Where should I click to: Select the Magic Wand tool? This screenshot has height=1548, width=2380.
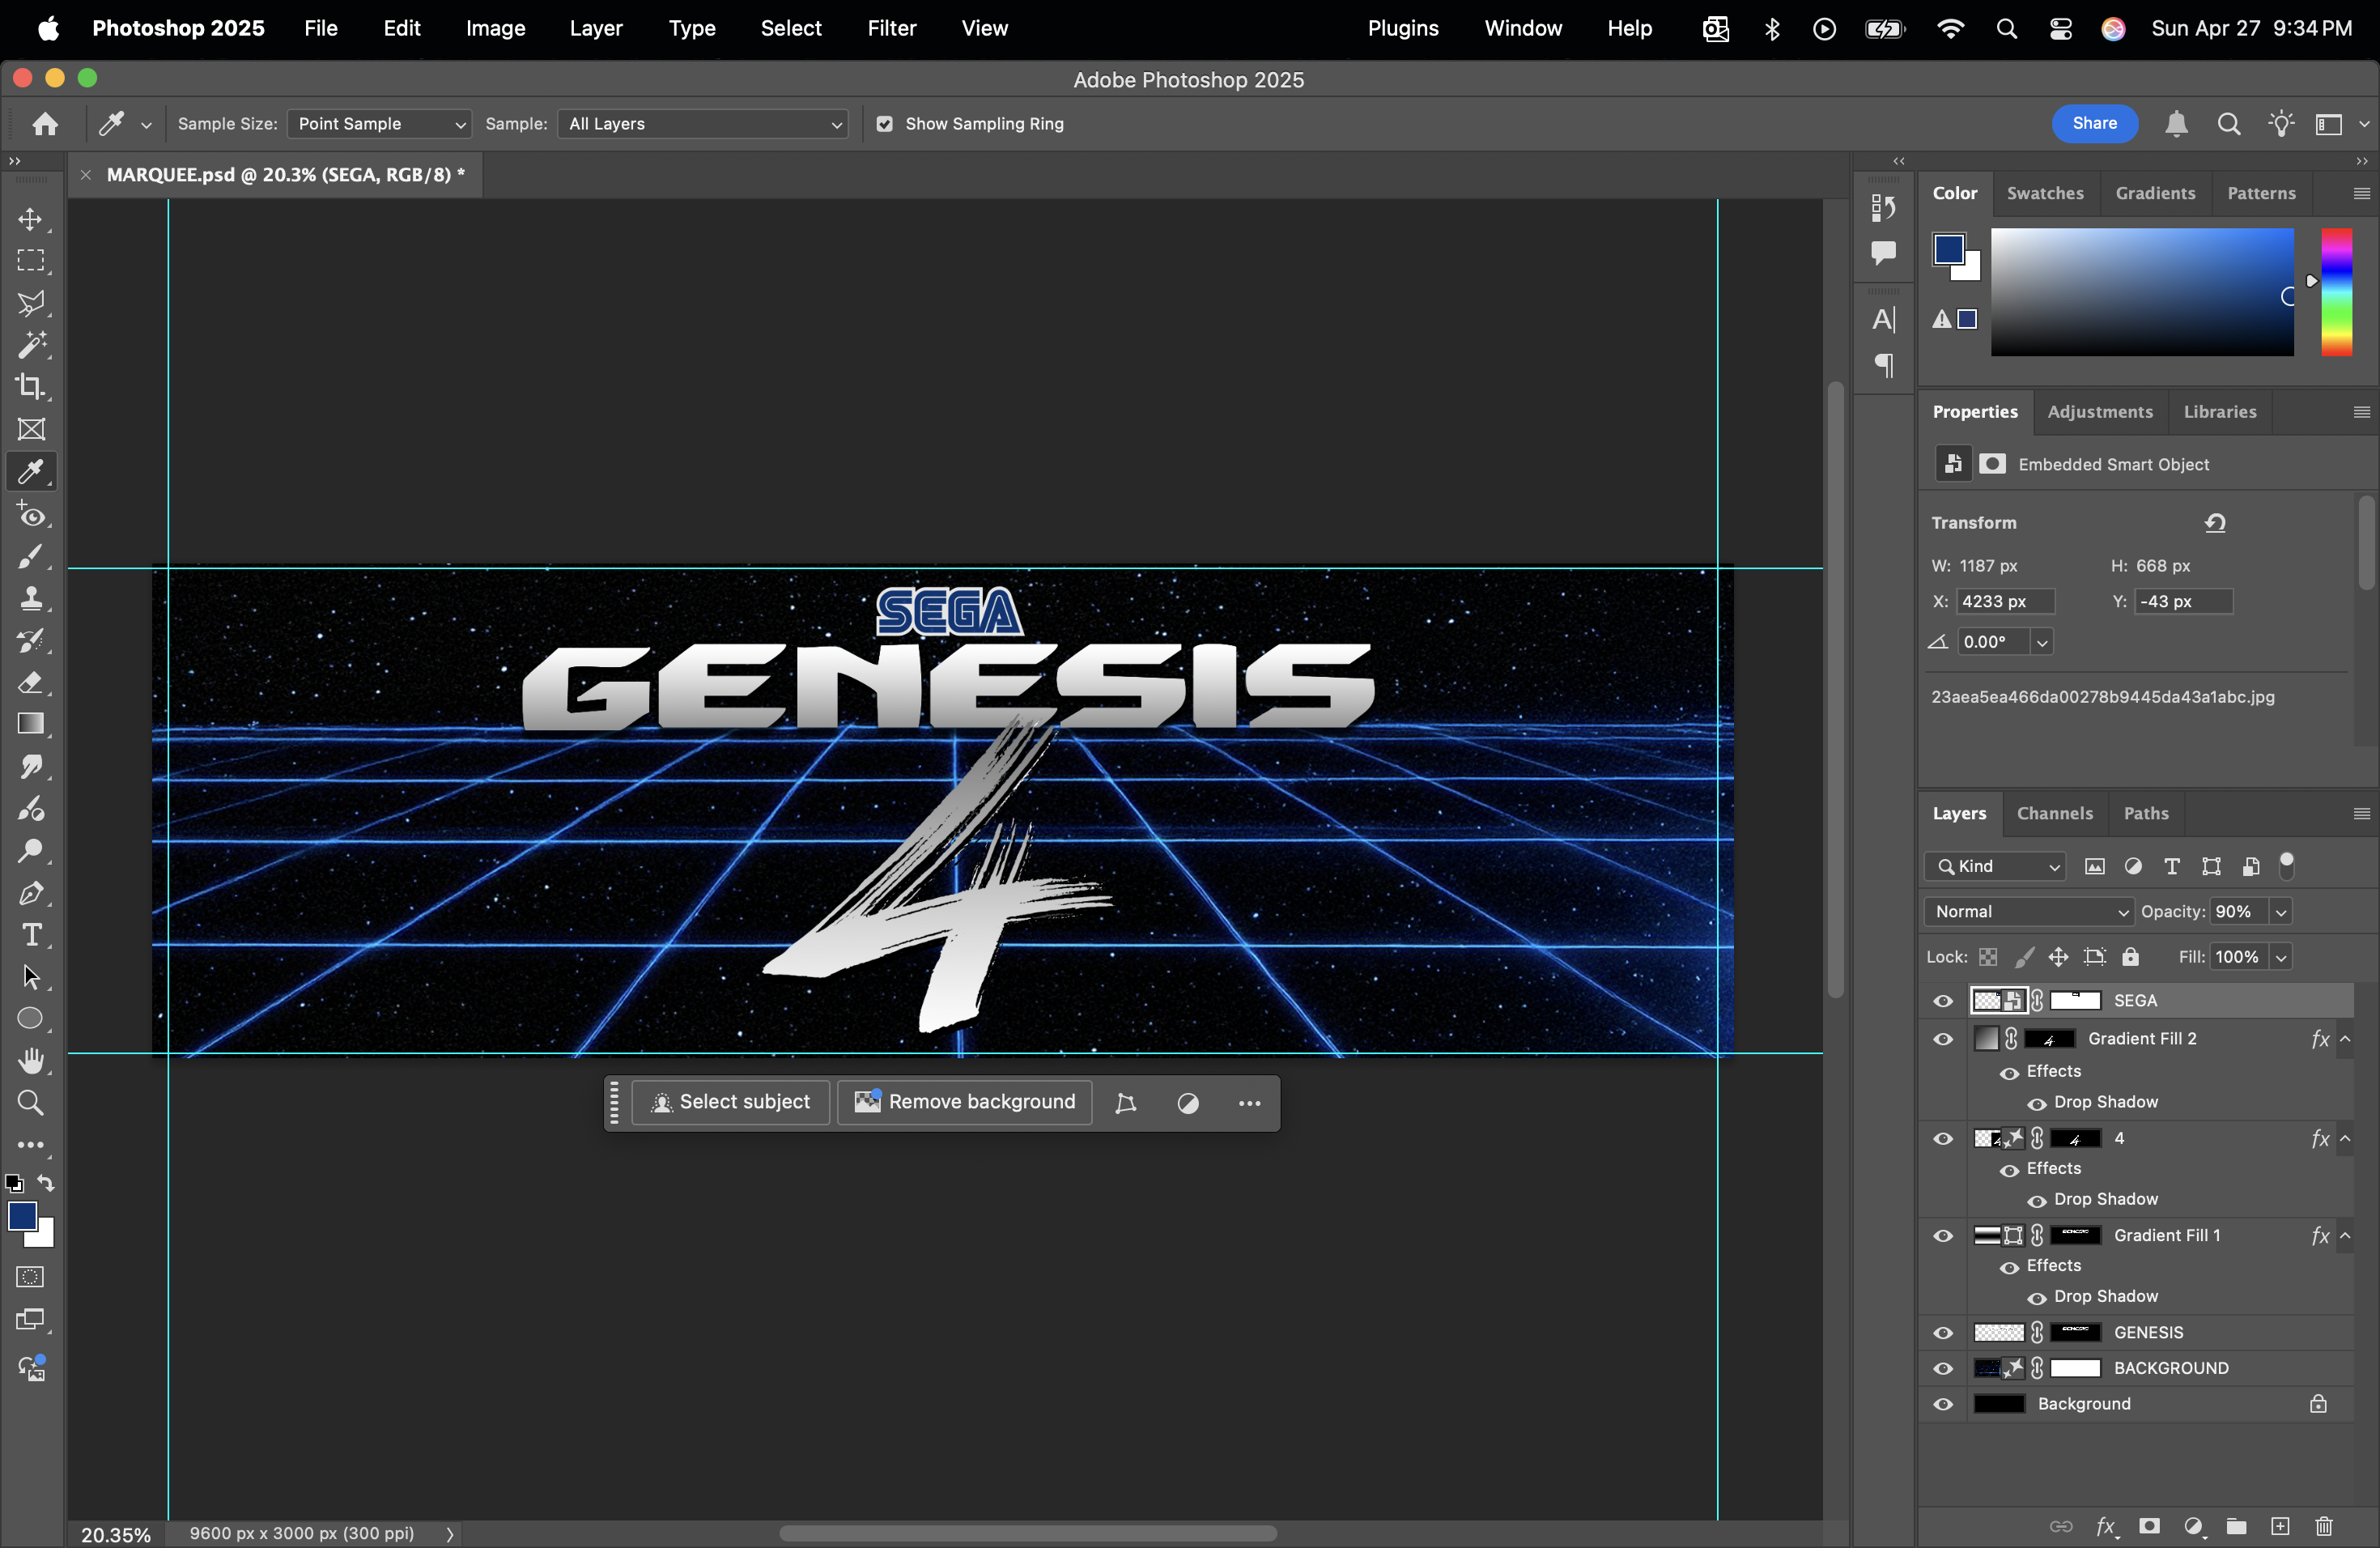click(x=31, y=345)
